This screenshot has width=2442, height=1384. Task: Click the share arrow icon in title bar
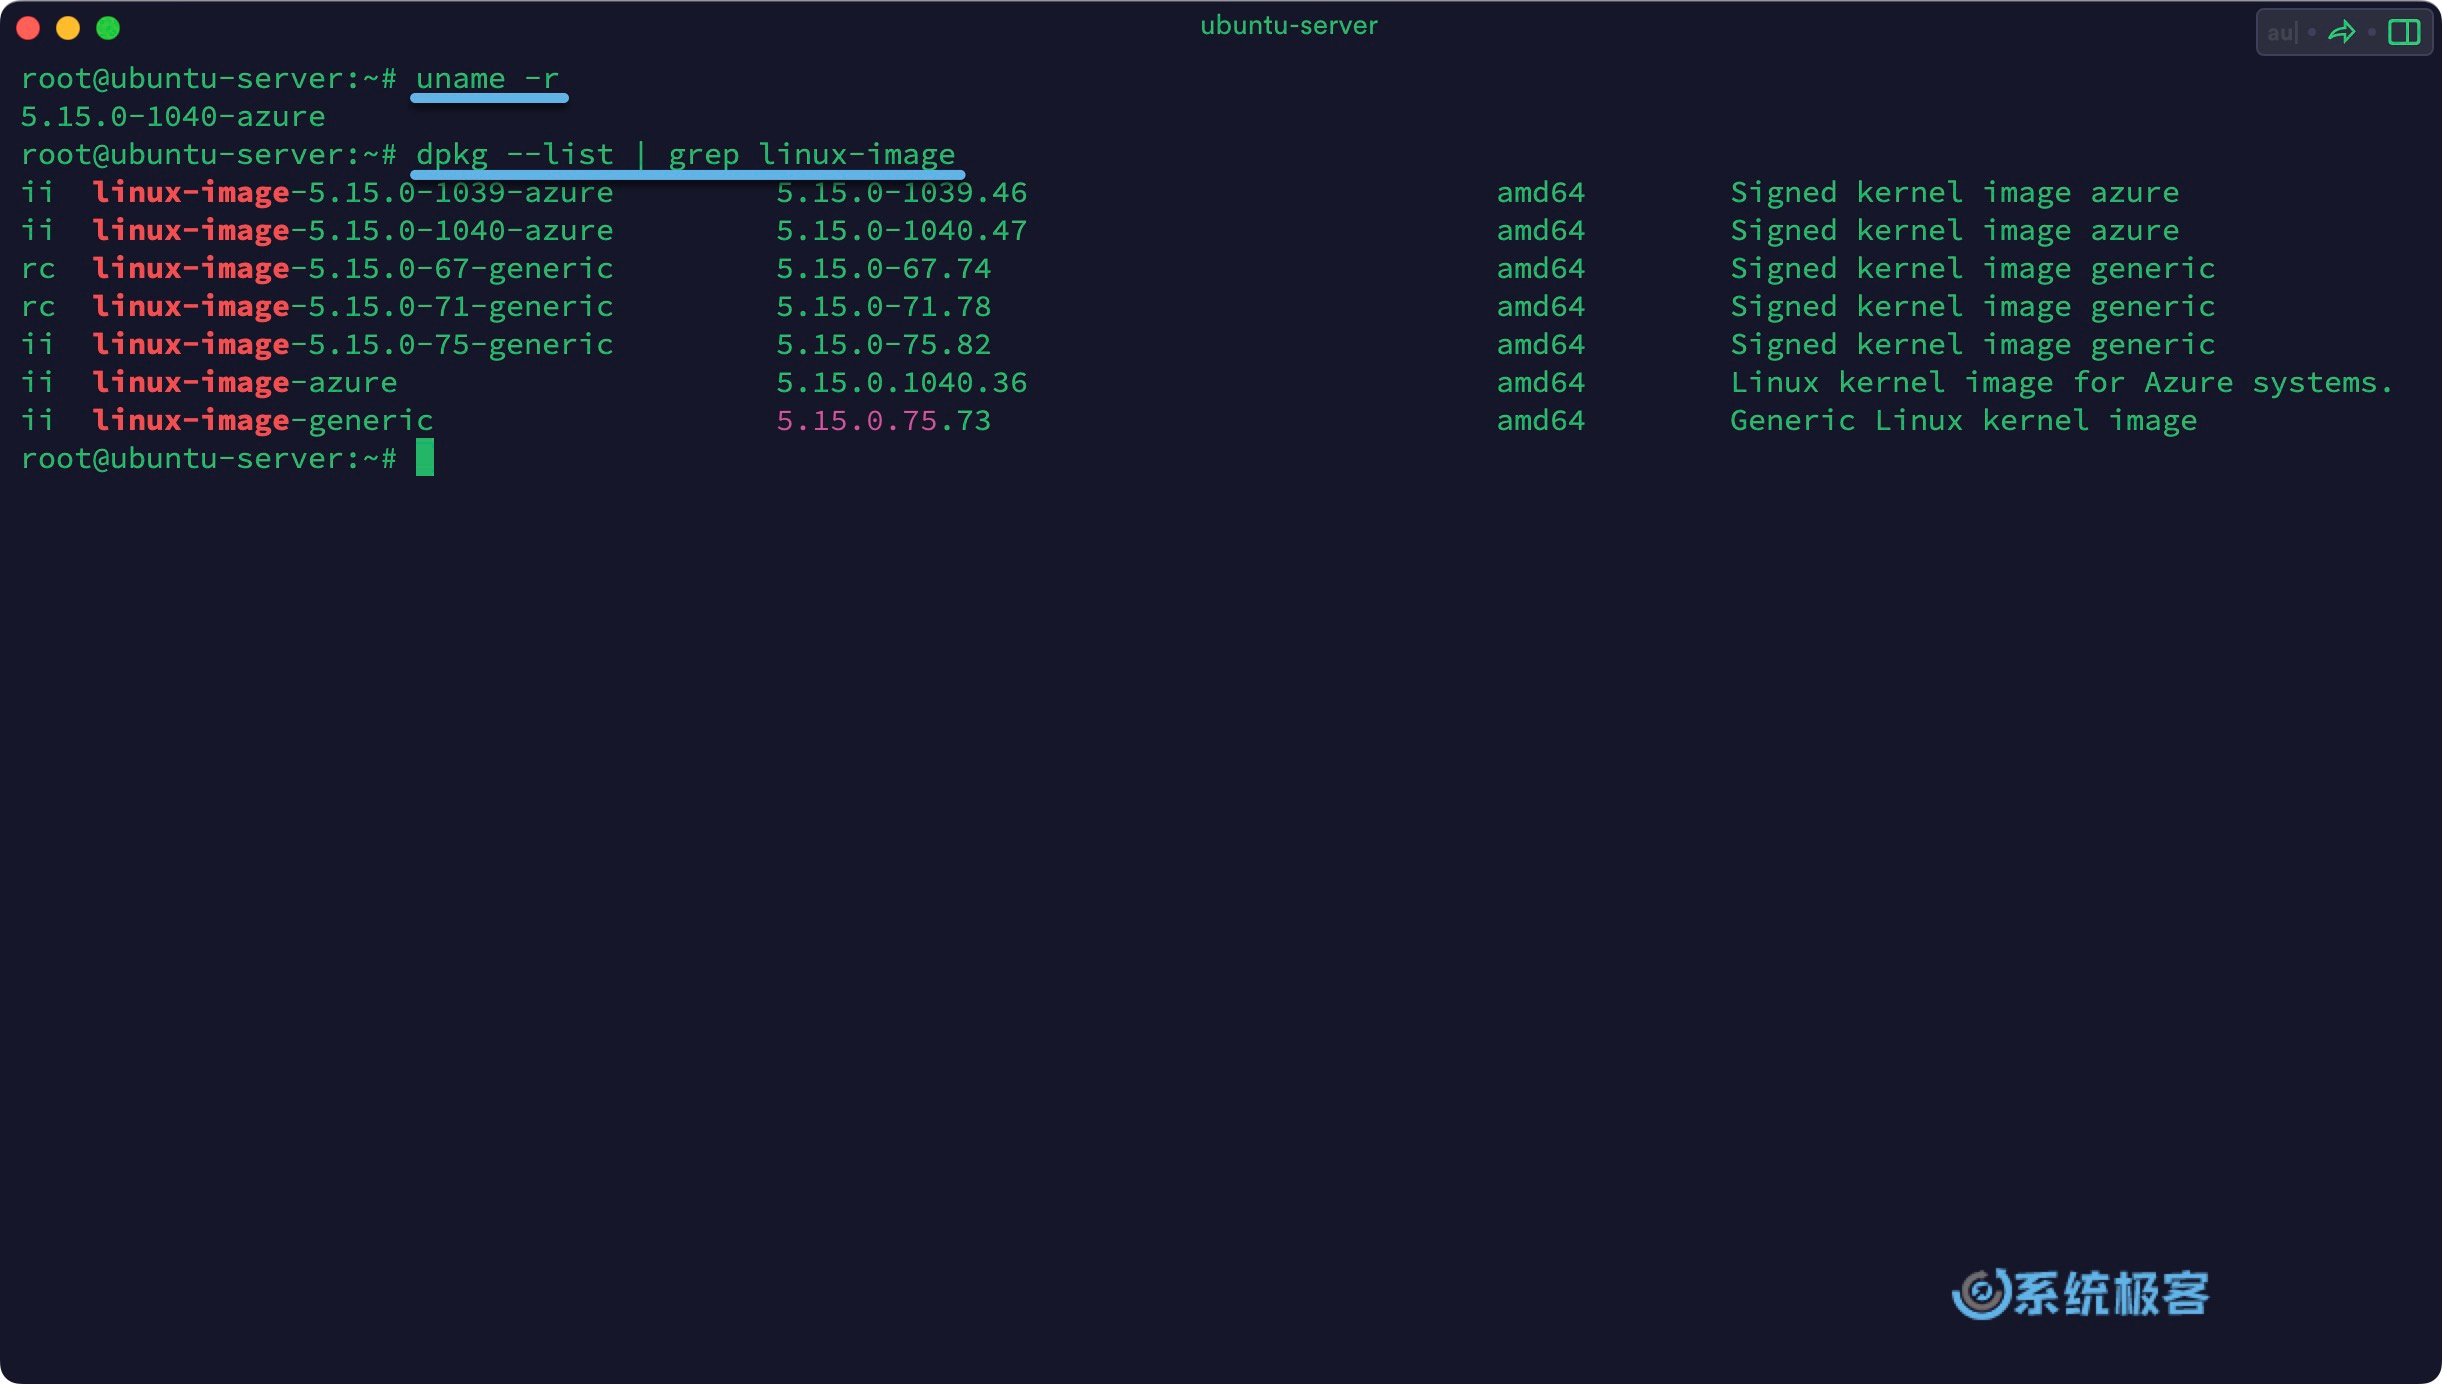point(2341,33)
